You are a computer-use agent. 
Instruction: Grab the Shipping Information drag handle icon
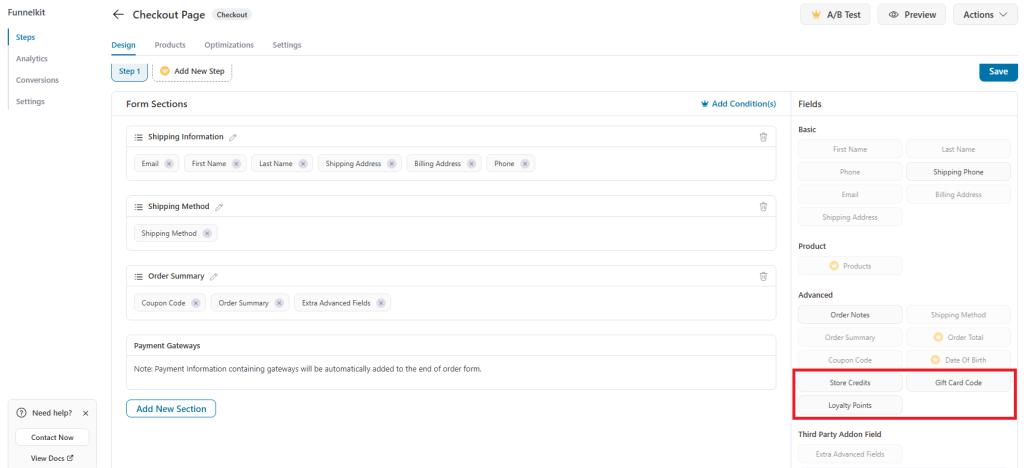[138, 137]
